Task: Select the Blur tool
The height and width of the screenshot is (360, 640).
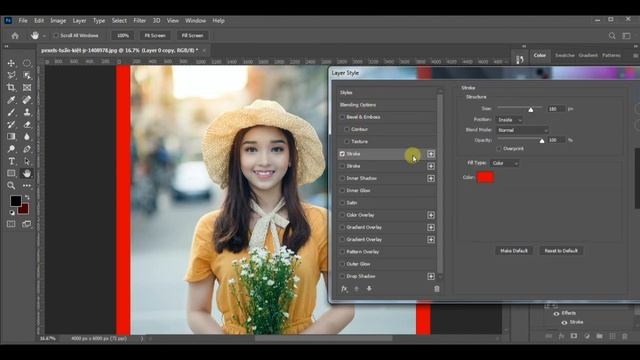Action: pos(27,137)
